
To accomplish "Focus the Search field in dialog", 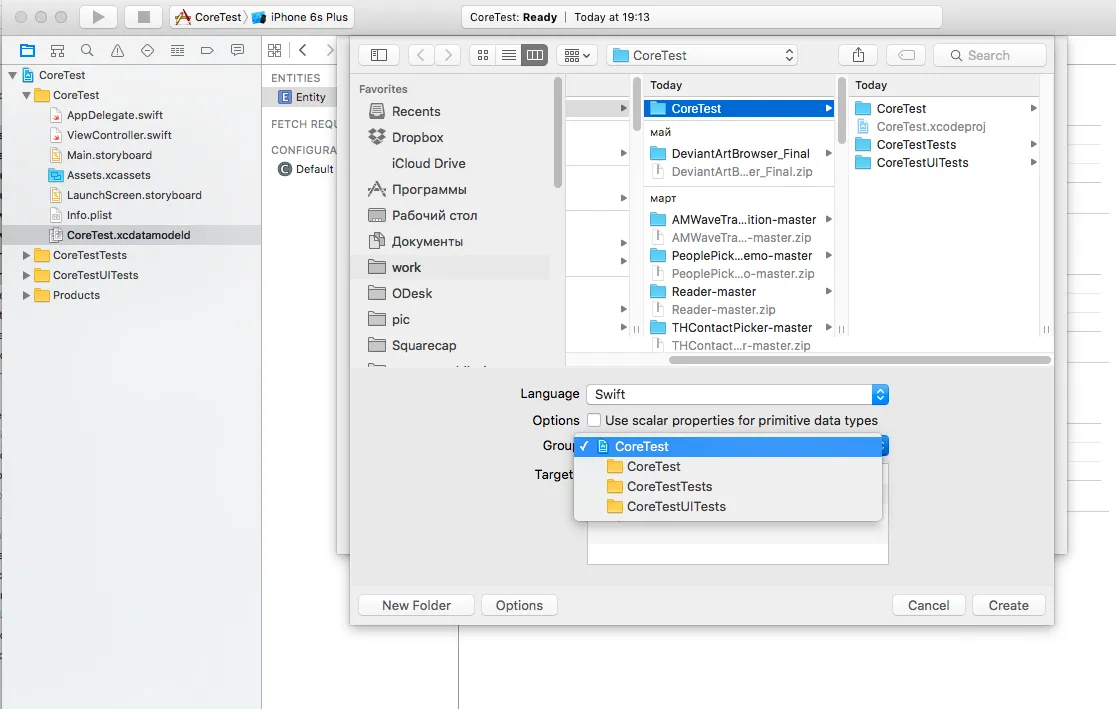I will [989, 55].
